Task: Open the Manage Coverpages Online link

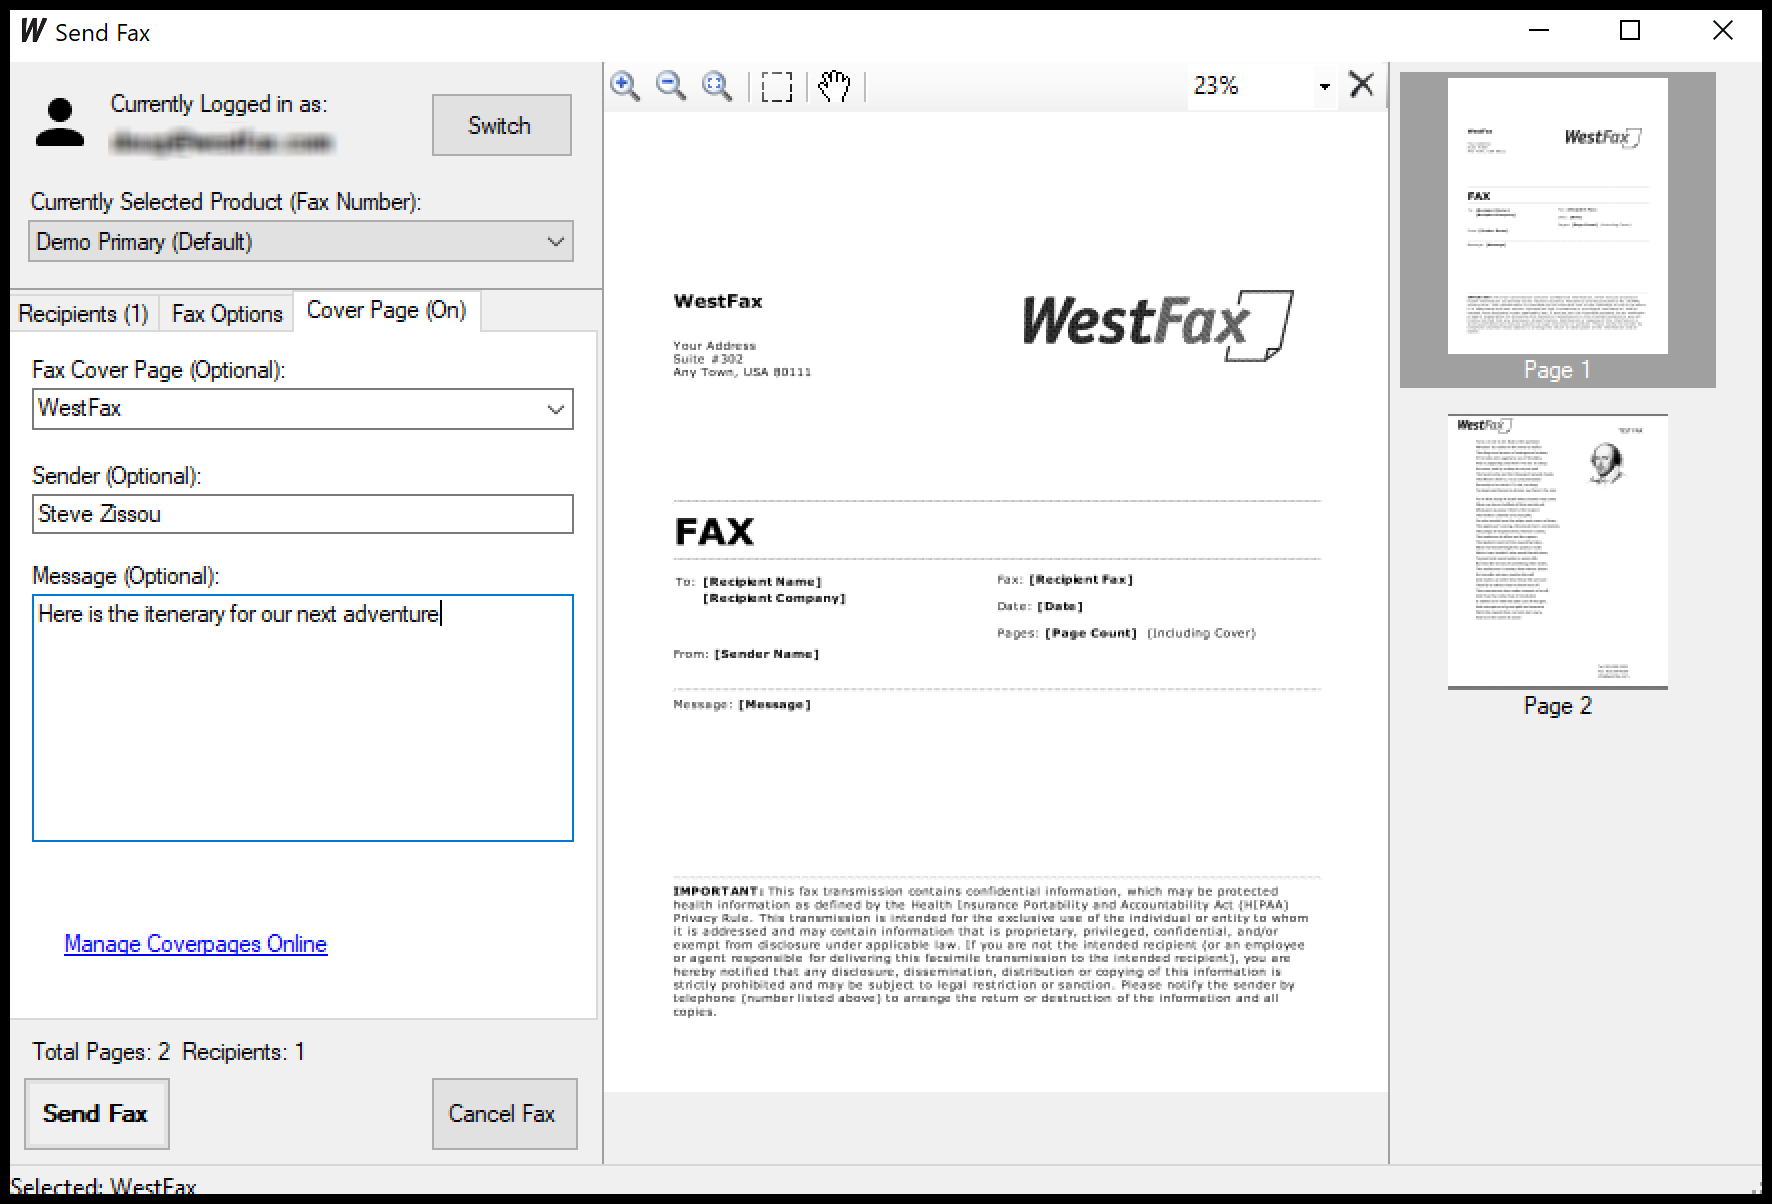Action: [196, 944]
